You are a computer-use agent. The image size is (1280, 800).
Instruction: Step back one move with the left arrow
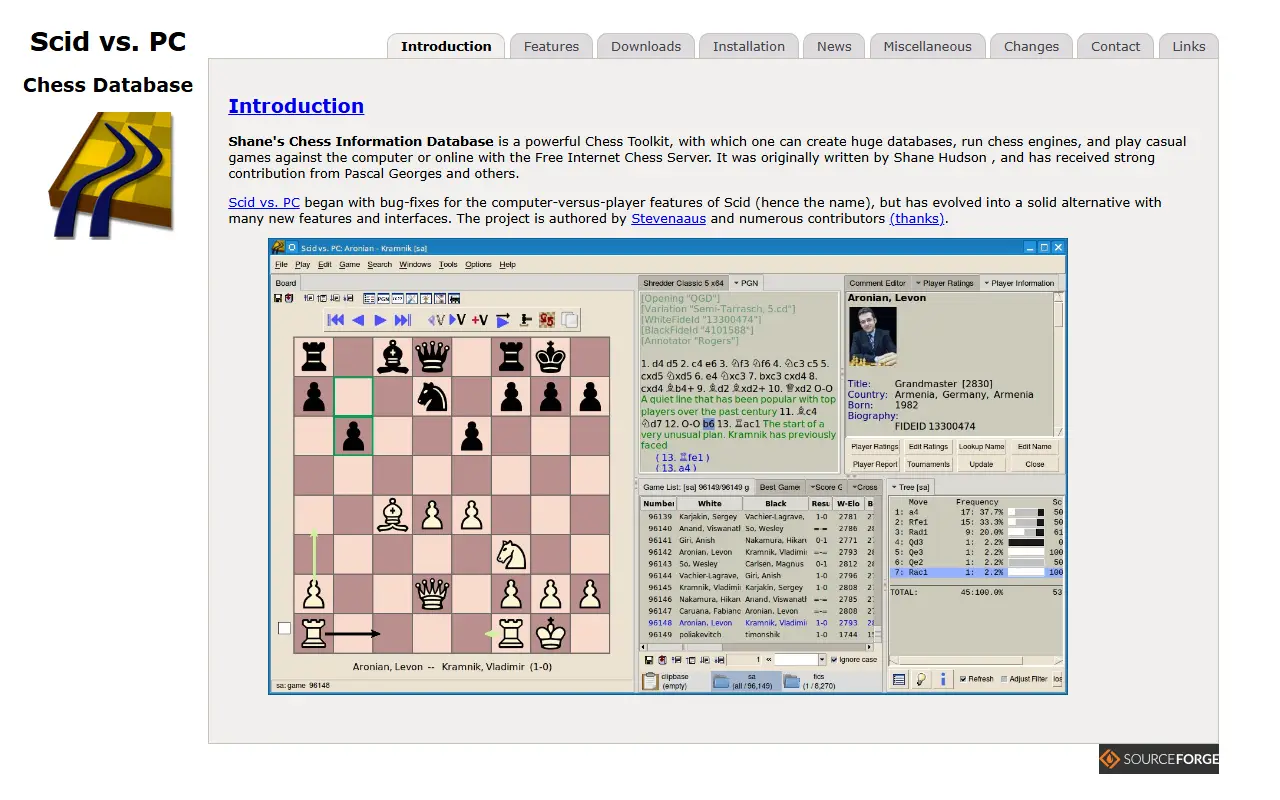coord(358,320)
